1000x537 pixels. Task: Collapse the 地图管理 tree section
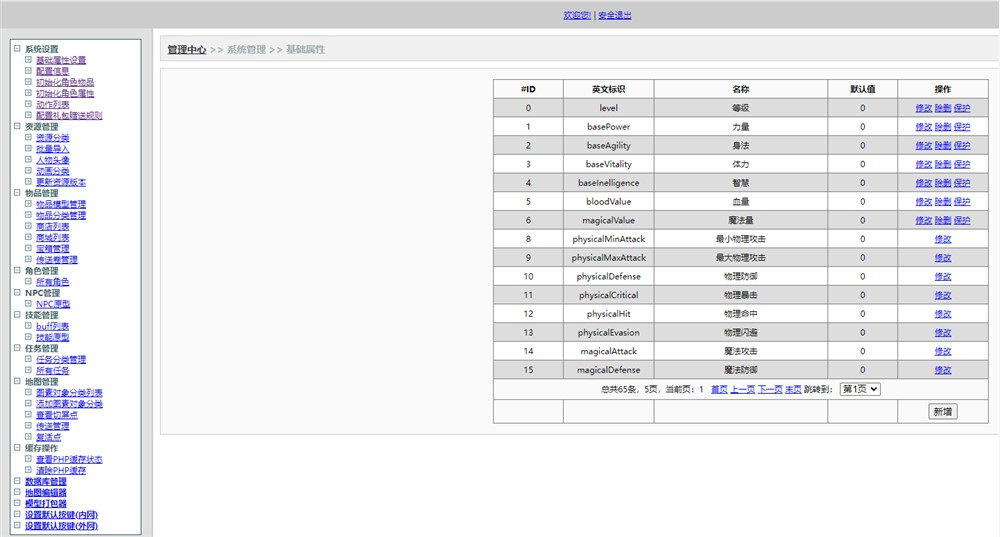[x=17, y=382]
